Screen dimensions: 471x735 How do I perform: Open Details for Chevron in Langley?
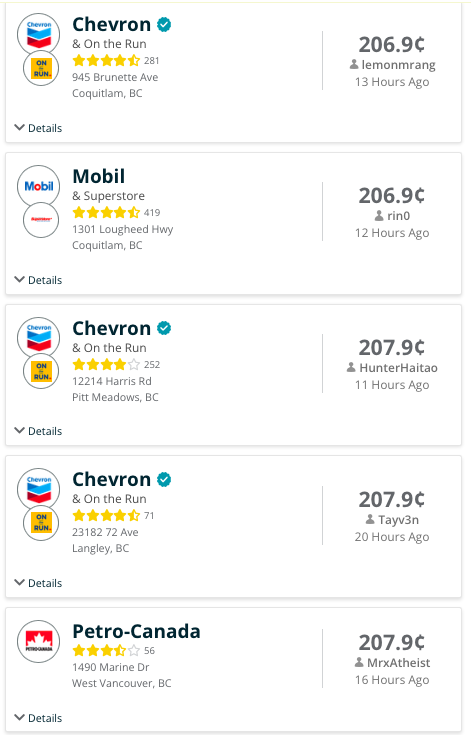(x=38, y=583)
